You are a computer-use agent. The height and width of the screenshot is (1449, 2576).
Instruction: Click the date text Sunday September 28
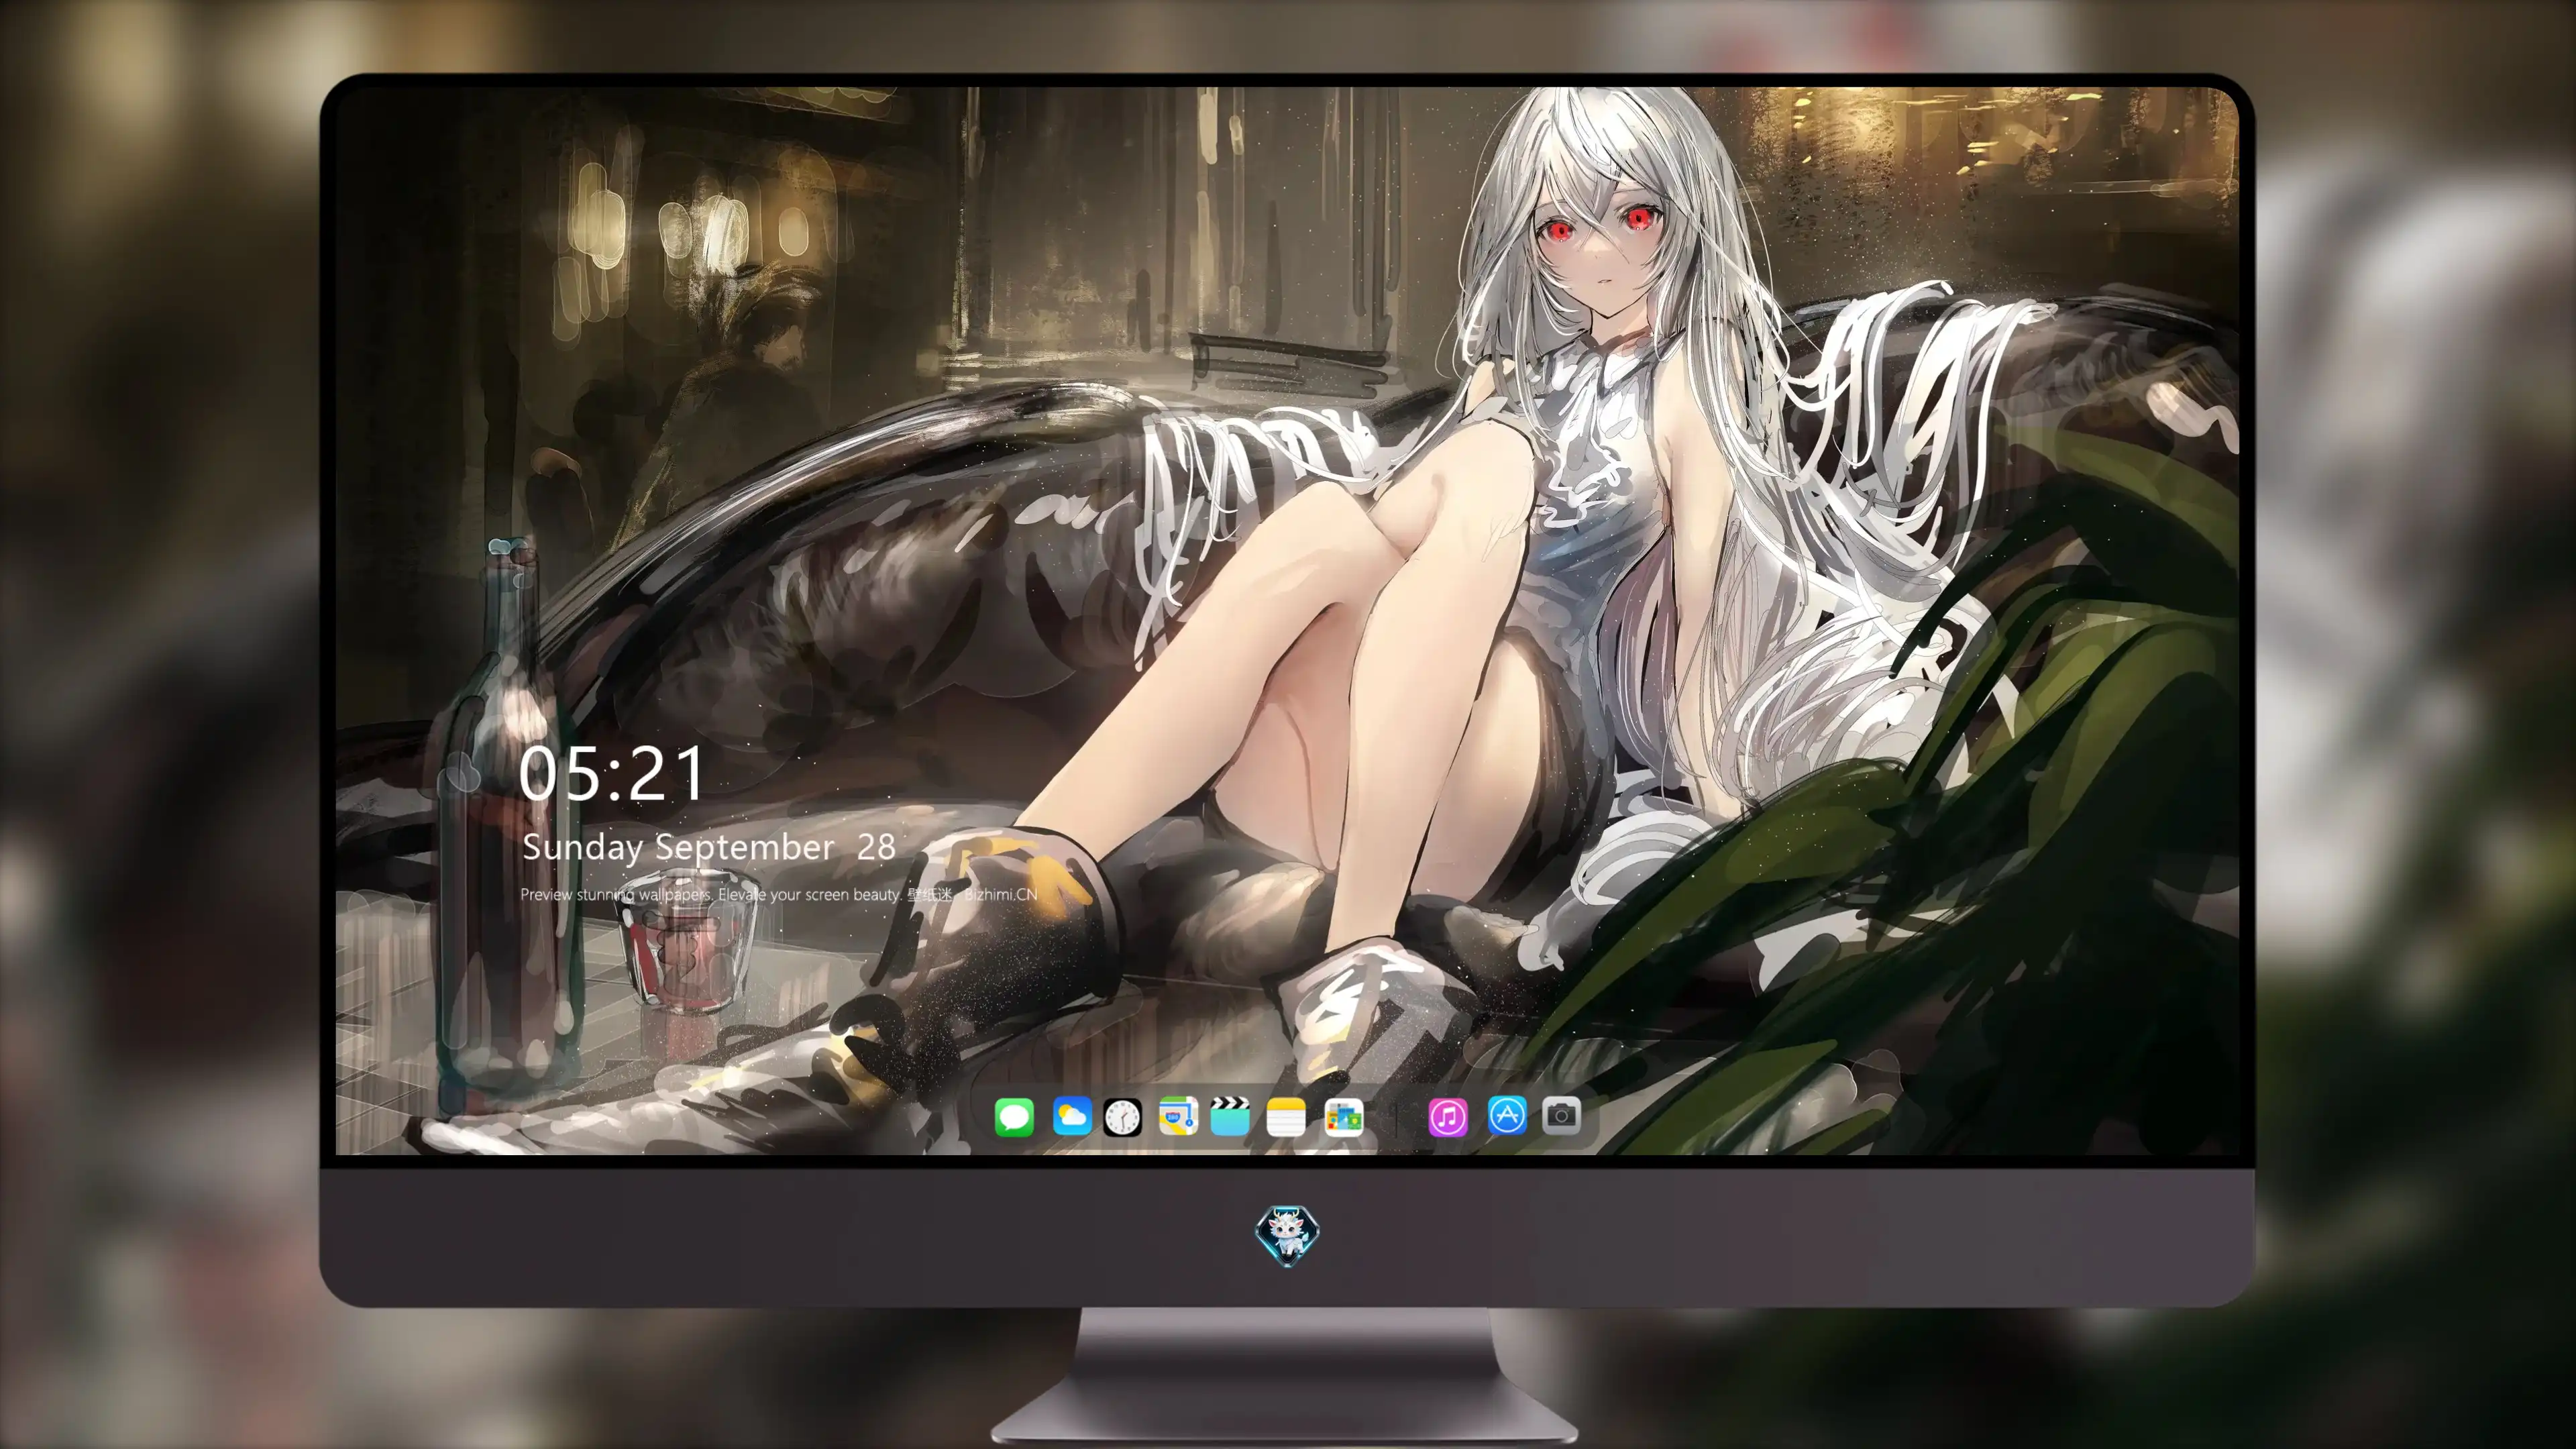click(x=708, y=847)
